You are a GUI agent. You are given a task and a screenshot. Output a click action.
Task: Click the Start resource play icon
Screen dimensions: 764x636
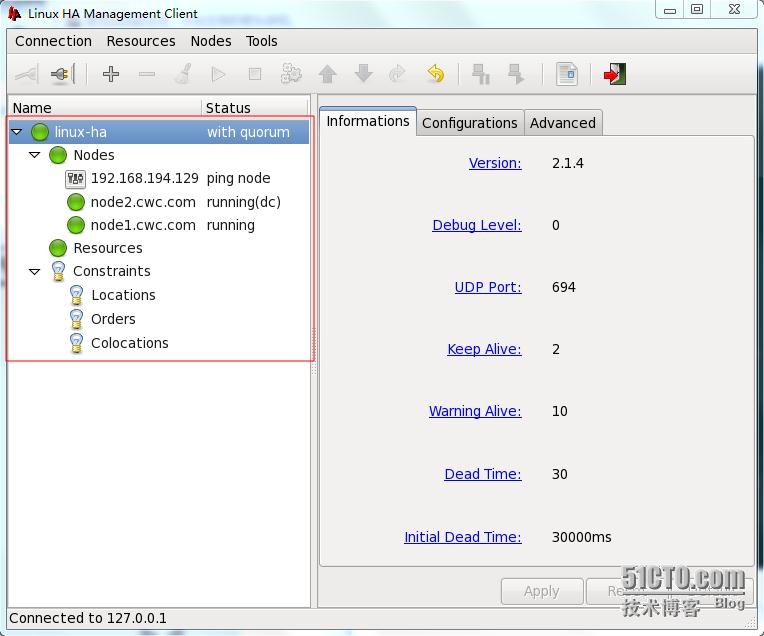[218, 75]
